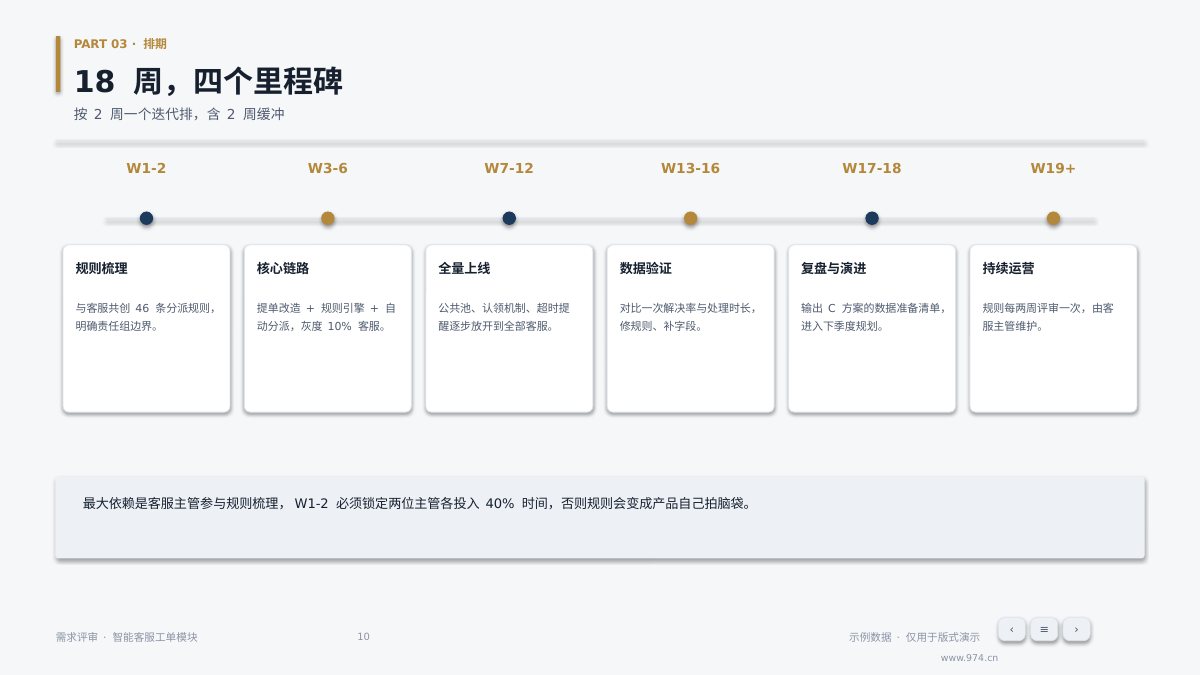Select the W7-12 timeline dot
Screen dimensions: 1200x675
509,218
